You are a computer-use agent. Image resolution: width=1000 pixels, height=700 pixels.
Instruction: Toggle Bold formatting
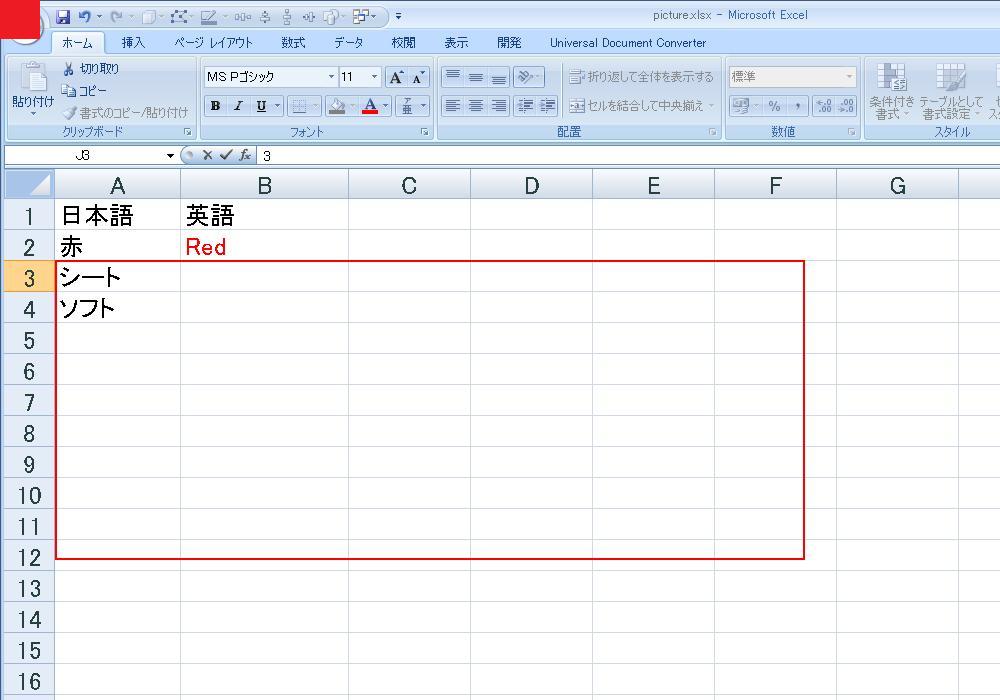tap(216, 106)
